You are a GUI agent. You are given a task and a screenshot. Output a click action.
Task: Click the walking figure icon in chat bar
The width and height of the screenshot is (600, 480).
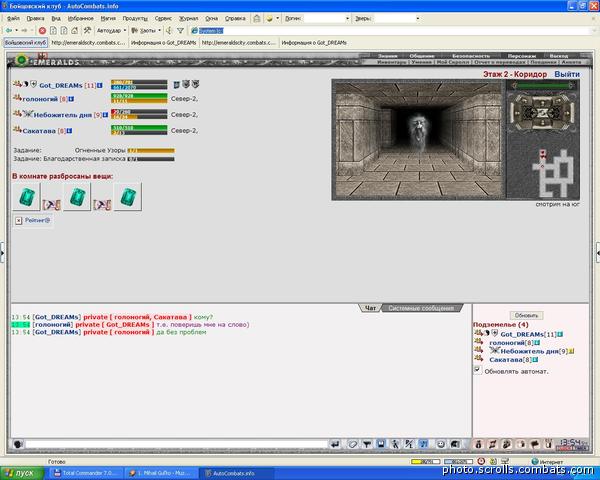395,444
